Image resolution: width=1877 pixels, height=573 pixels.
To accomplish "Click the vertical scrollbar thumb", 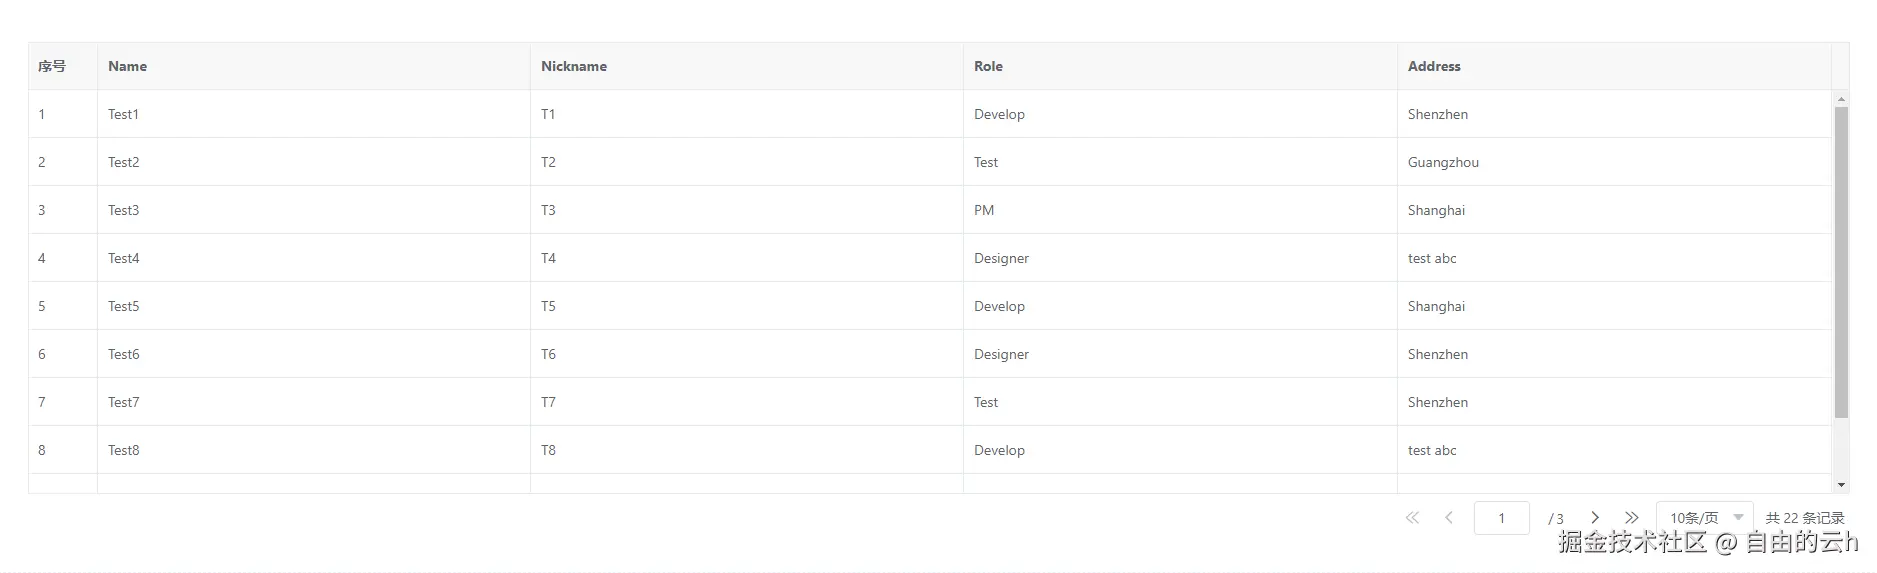I will [1841, 262].
